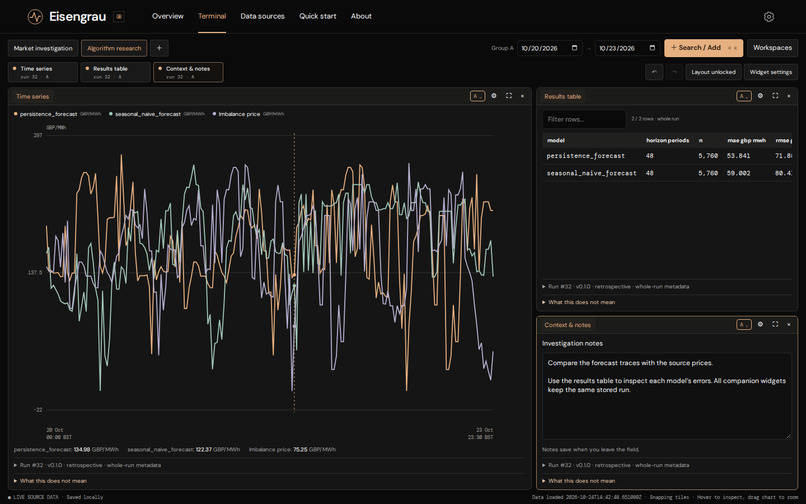Open the Data sources nav item

pyautogui.click(x=262, y=16)
